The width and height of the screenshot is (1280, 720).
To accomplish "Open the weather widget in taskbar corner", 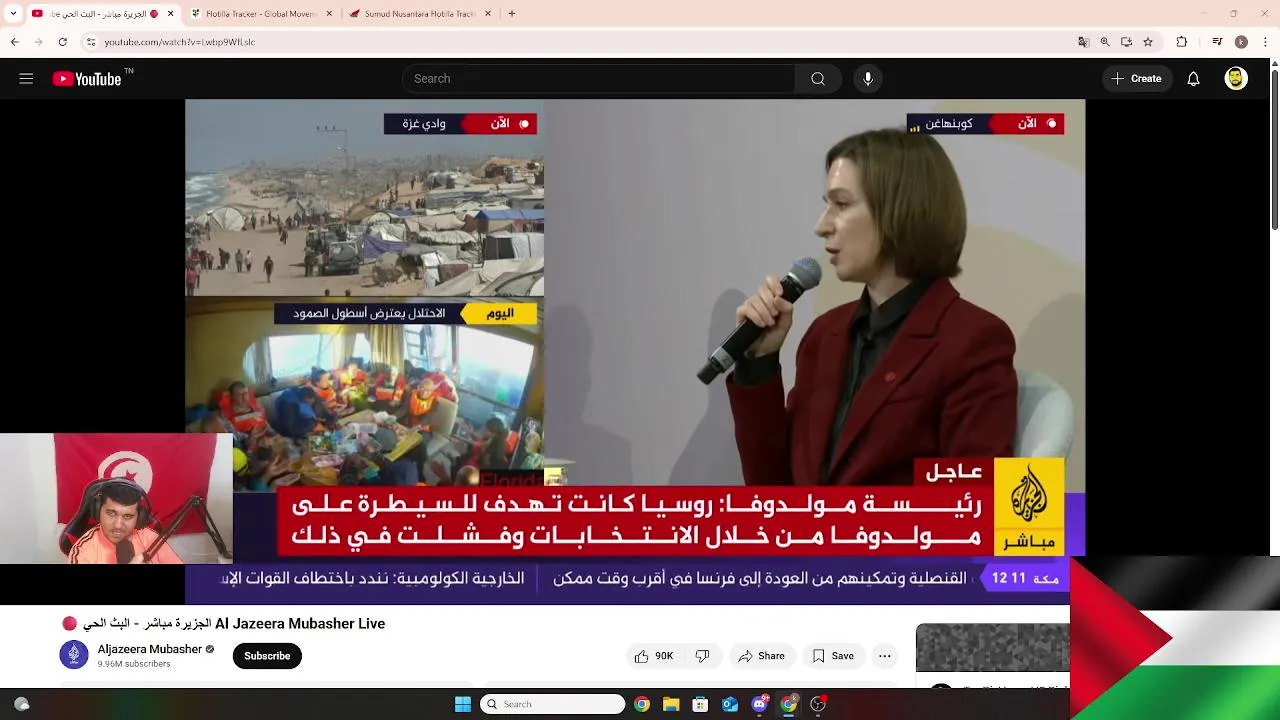I will click(x=22, y=704).
